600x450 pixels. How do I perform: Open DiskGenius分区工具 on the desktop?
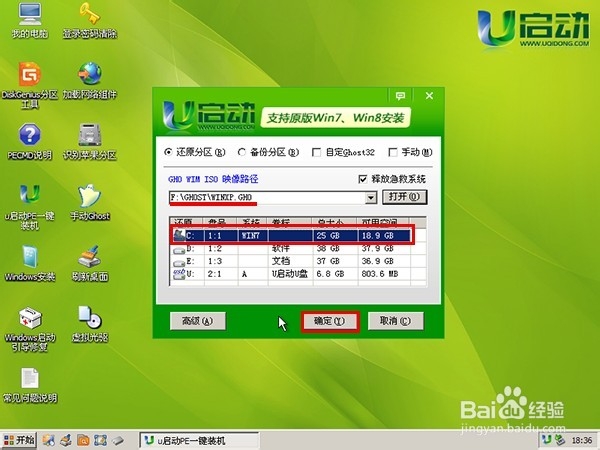(x=30, y=85)
